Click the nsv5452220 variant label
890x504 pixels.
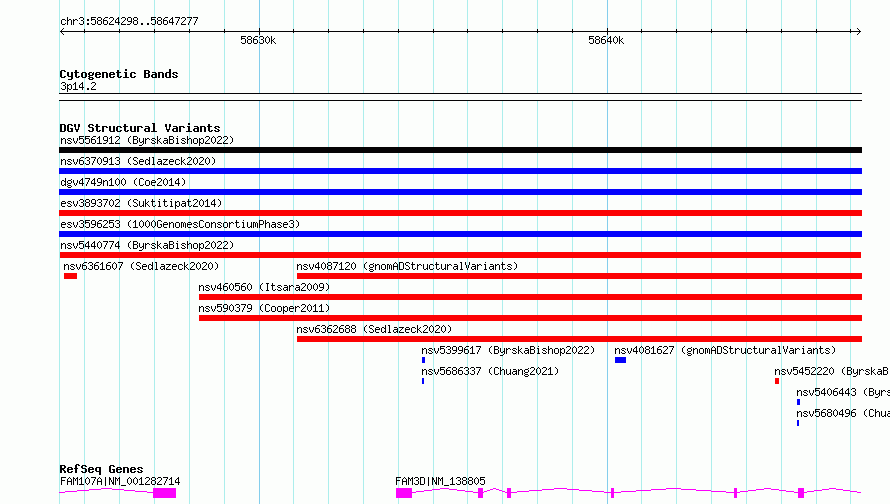point(832,371)
